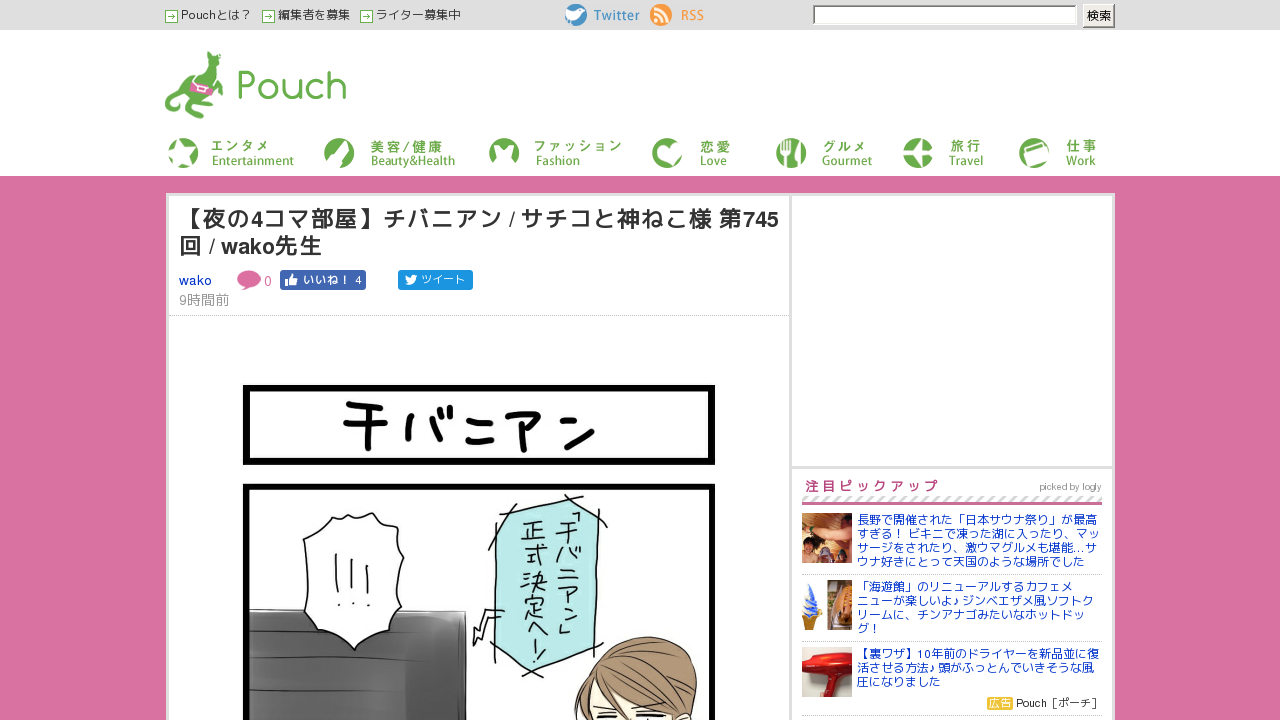Open the 恋愛 Love menu
Viewport: 1280px width, 720px height.
tap(692, 153)
